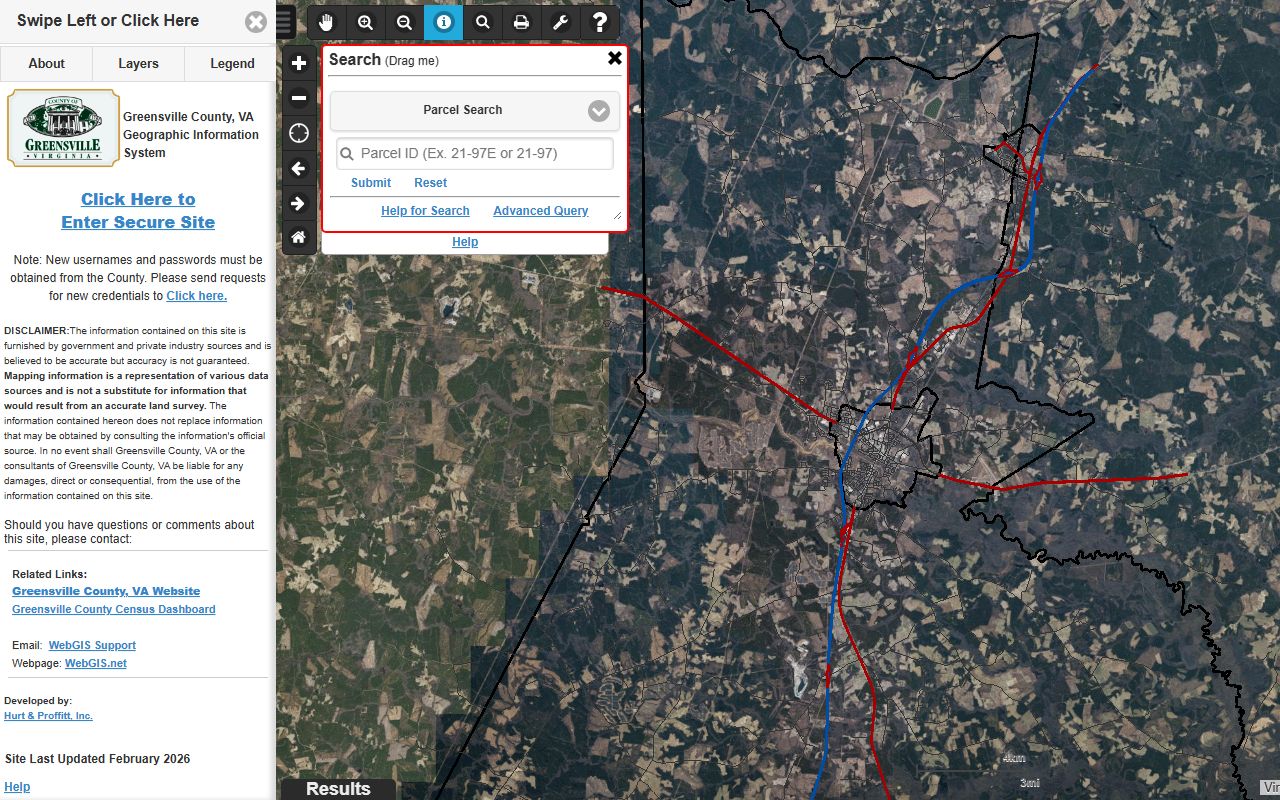Viewport: 1280px width, 800px height.
Task: Return to home map extent
Action: coord(299,238)
